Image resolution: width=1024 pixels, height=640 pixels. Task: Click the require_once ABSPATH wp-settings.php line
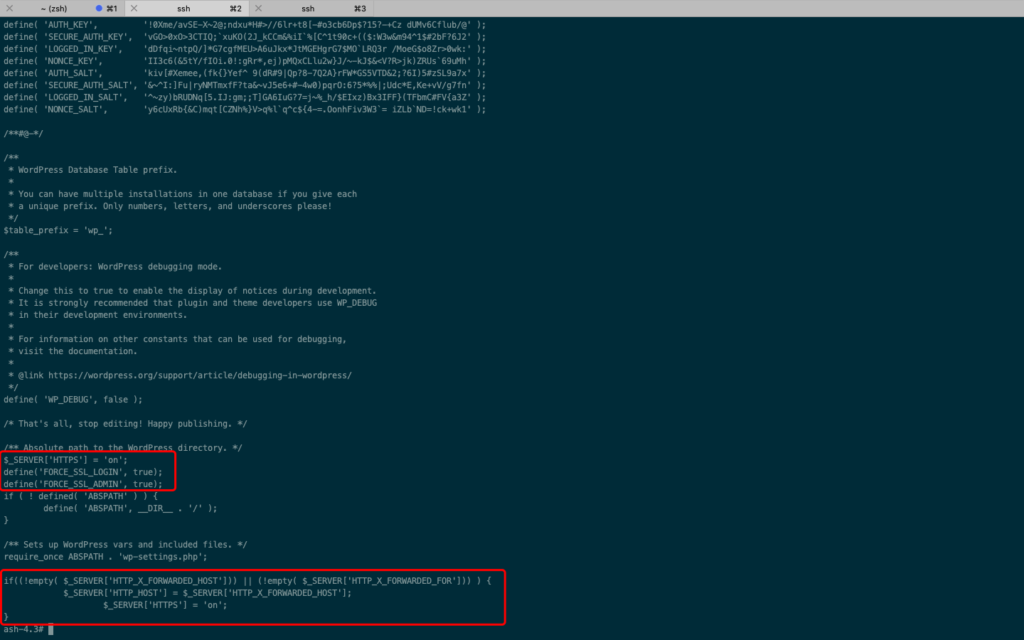click(105, 556)
